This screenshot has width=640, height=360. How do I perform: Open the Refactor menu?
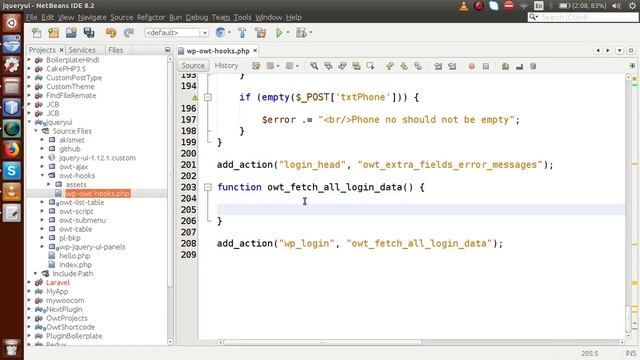click(151, 17)
